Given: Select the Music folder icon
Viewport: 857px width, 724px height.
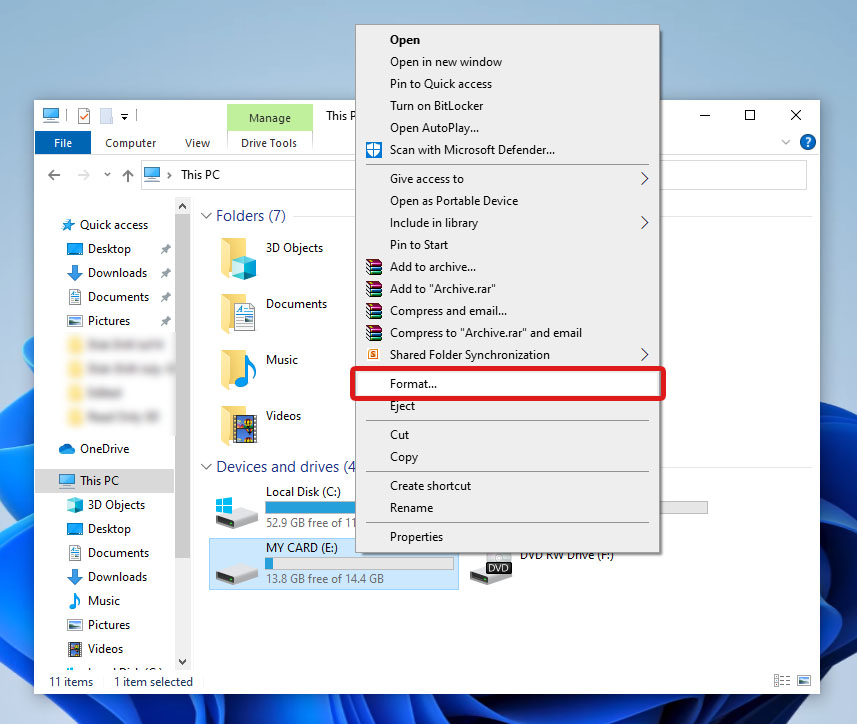Looking at the screenshot, I should pyautogui.click(x=236, y=370).
